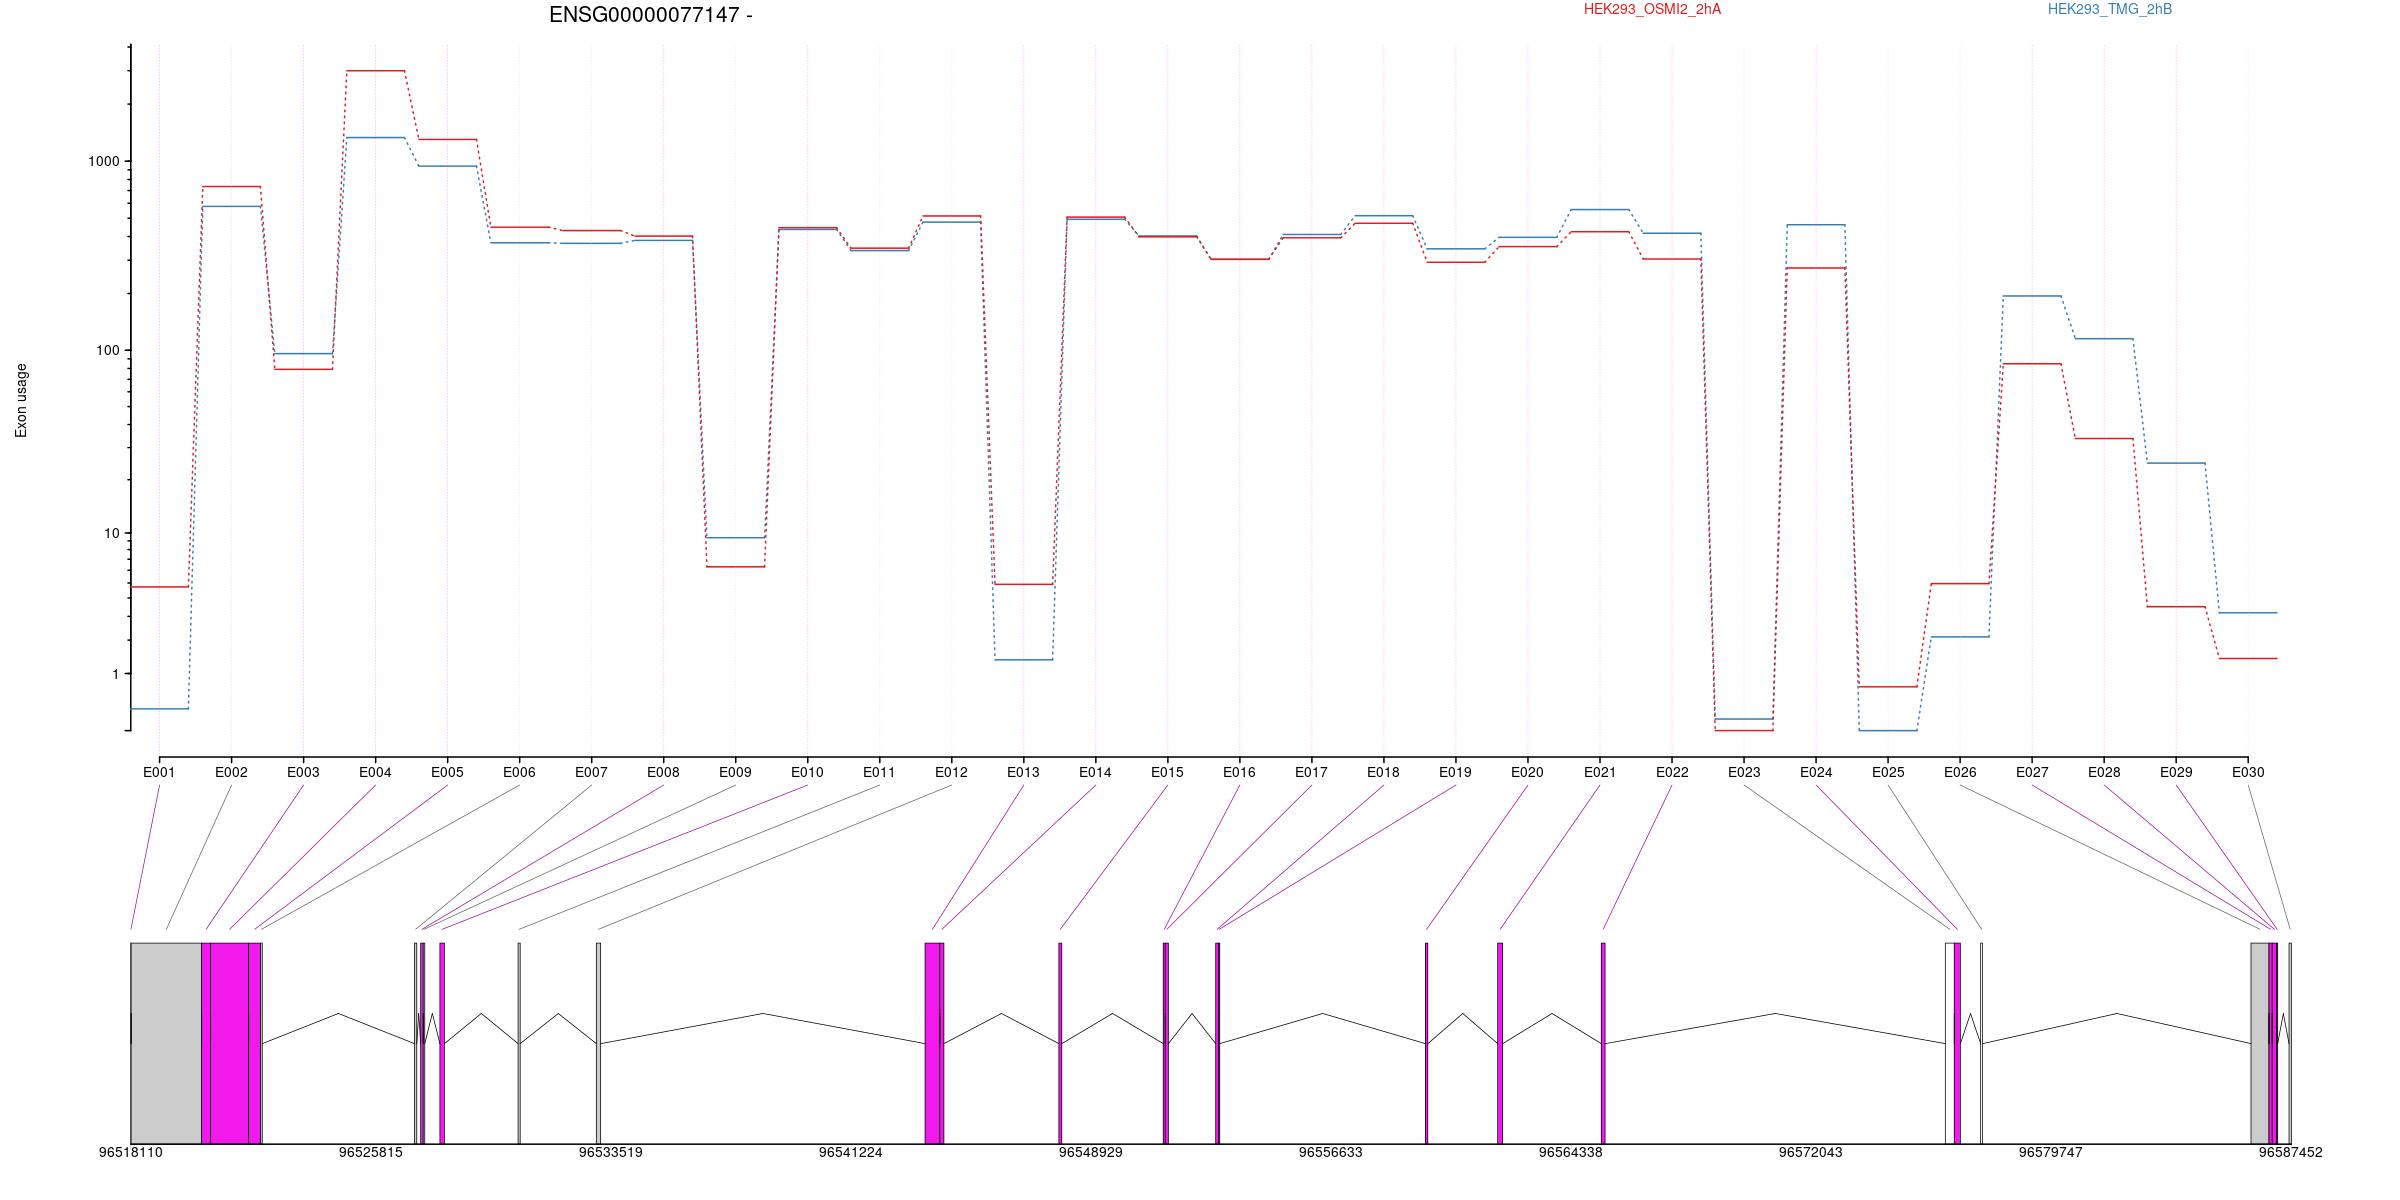2400x1200 pixels.
Task: Click the E011 exon label
Action: click(x=879, y=772)
